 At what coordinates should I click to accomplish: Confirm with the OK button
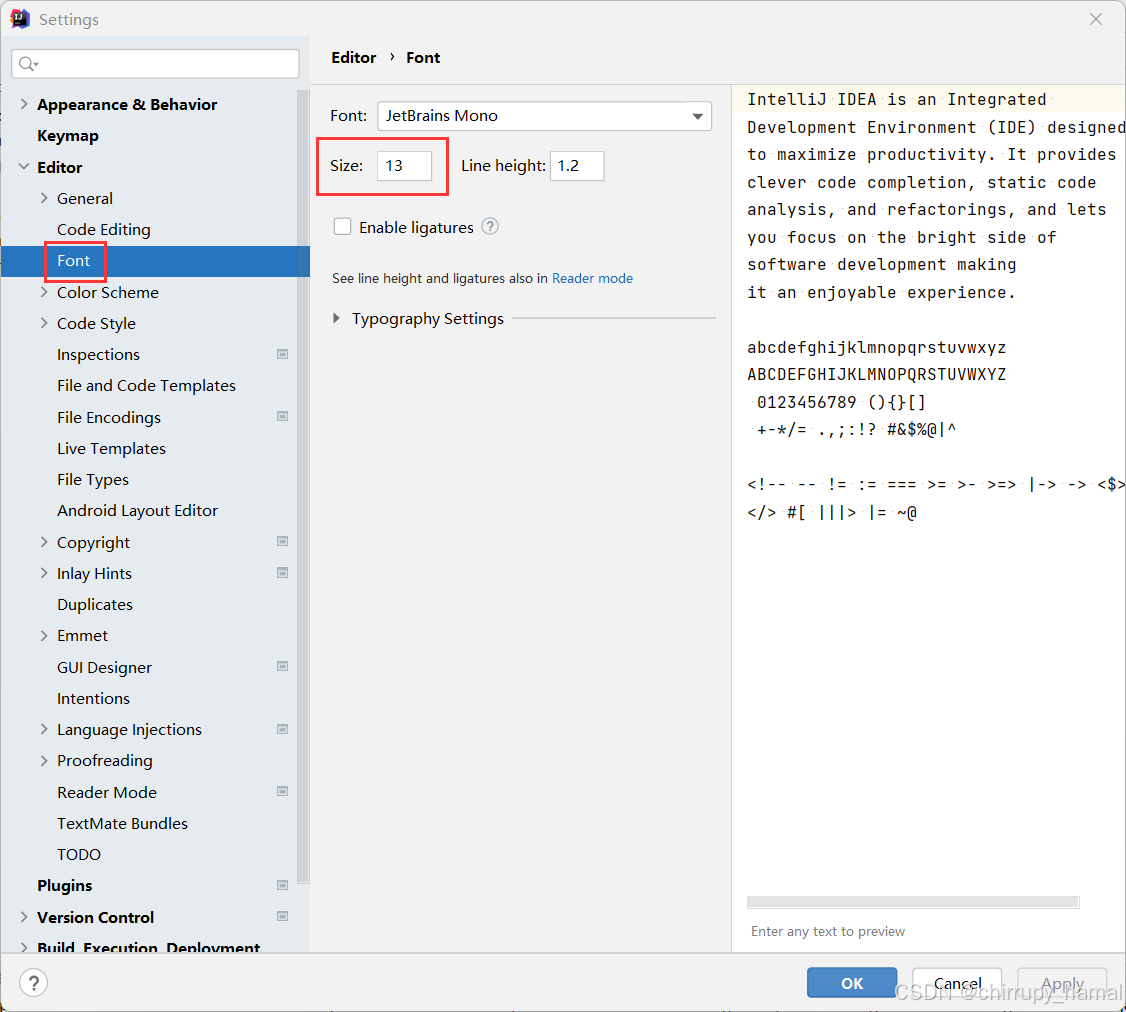(x=852, y=983)
